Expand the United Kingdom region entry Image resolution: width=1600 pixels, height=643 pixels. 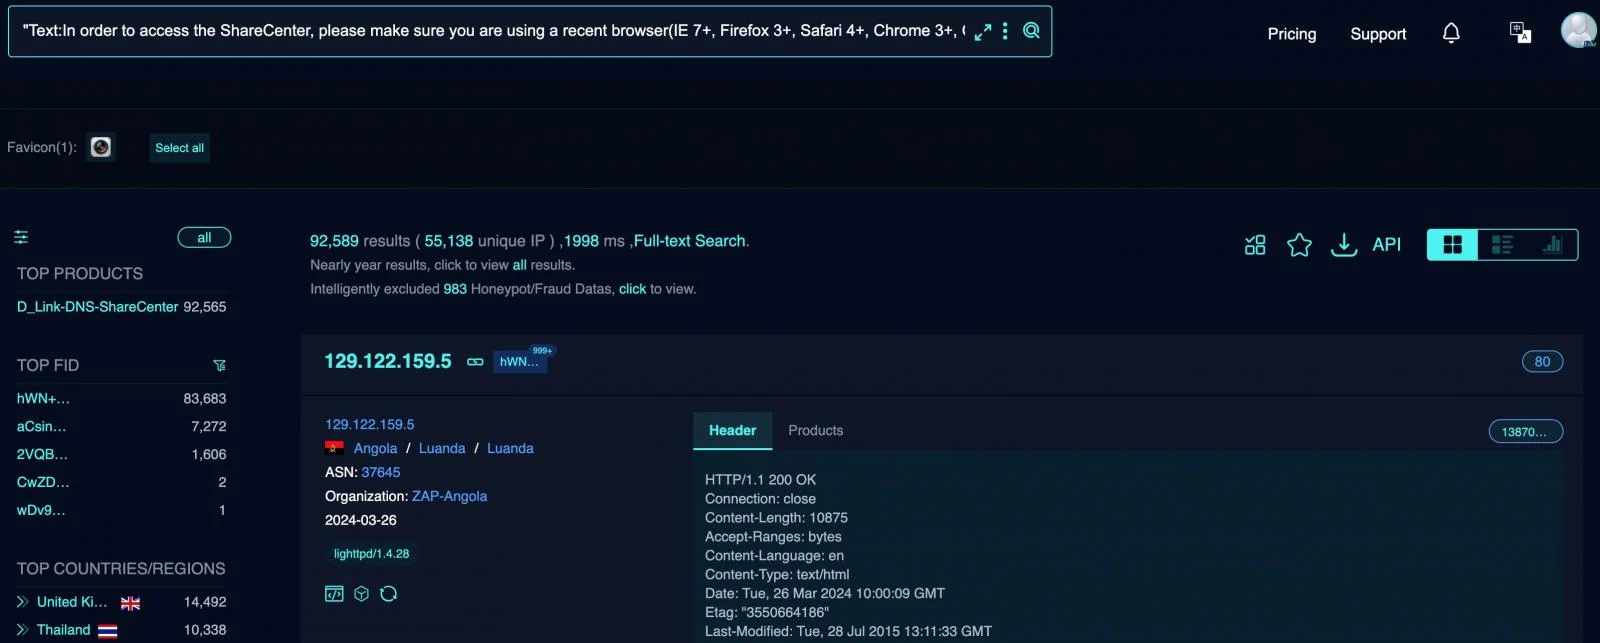click(x=22, y=602)
